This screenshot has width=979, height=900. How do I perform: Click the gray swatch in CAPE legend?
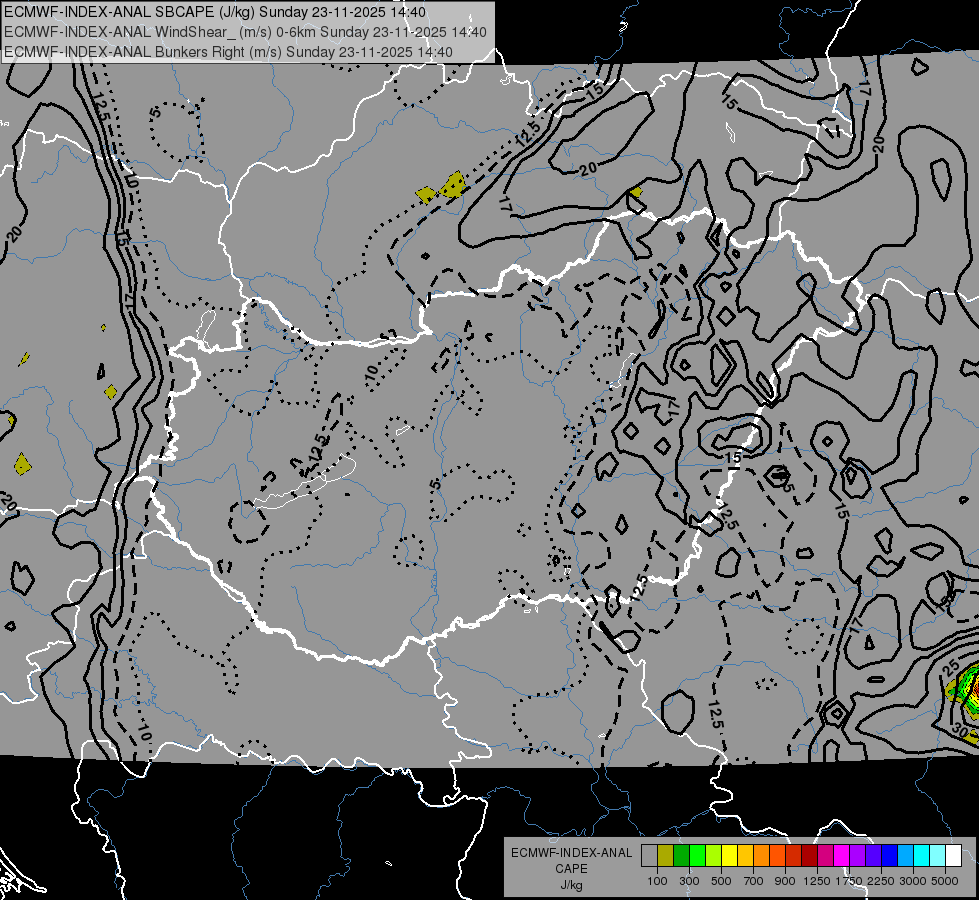tap(649, 856)
